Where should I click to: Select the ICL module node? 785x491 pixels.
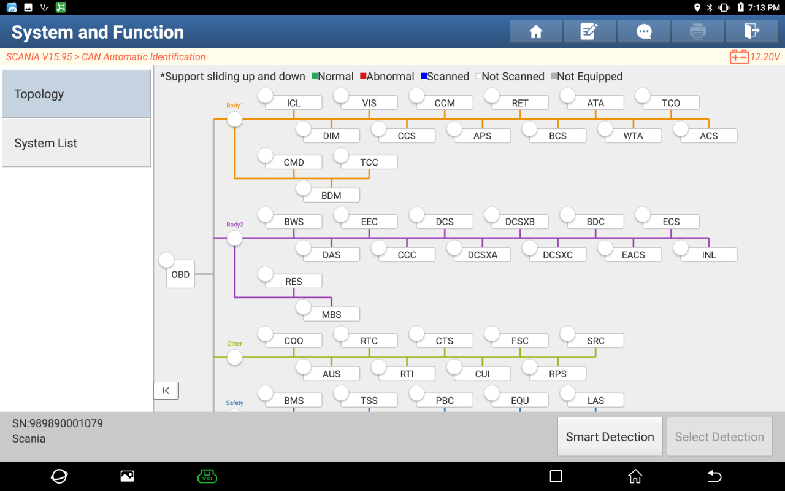pos(293,103)
